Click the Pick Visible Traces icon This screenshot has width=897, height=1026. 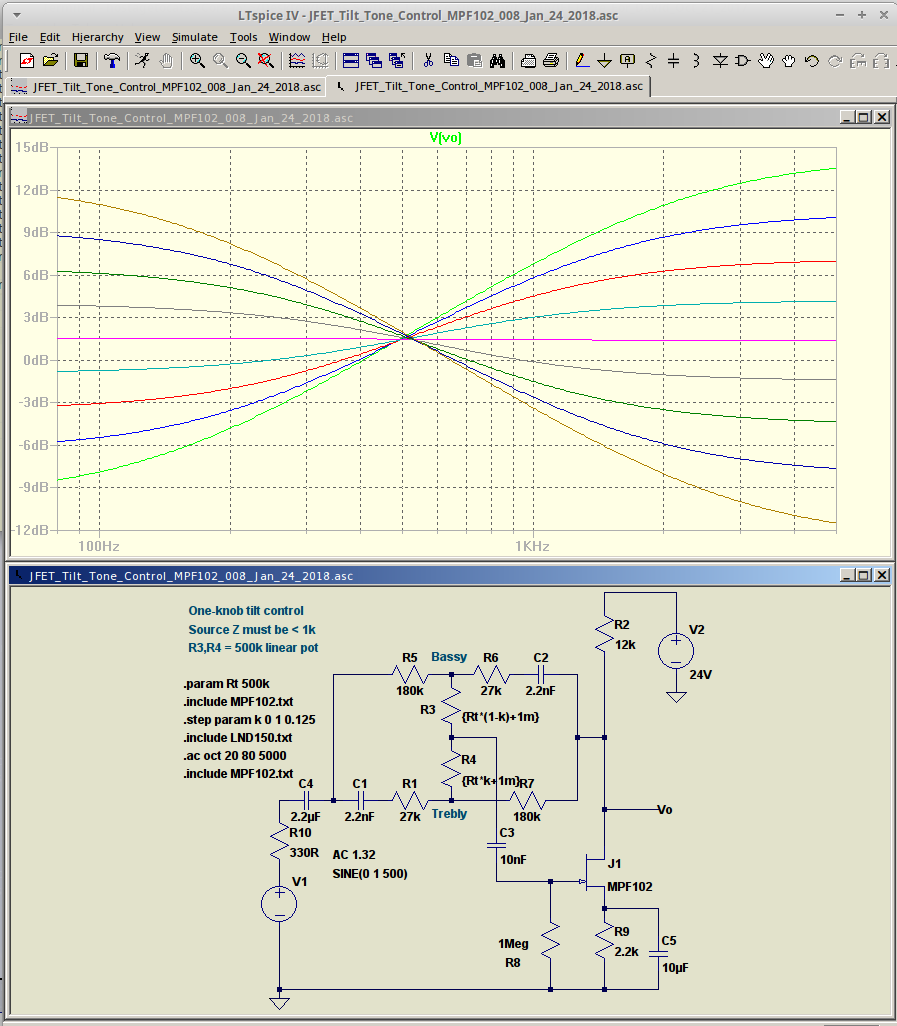tap(296, 61)
